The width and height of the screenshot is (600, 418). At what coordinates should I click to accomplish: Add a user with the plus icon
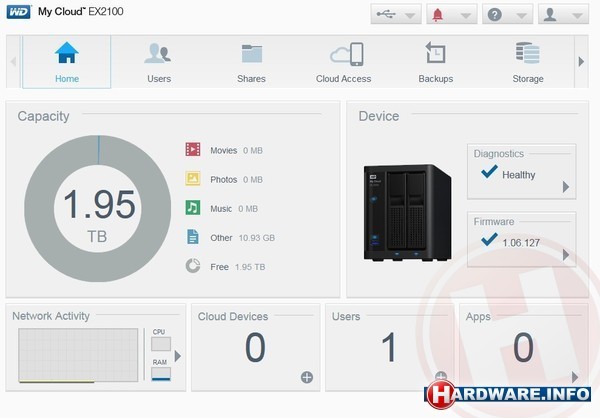tap(441, 376)
